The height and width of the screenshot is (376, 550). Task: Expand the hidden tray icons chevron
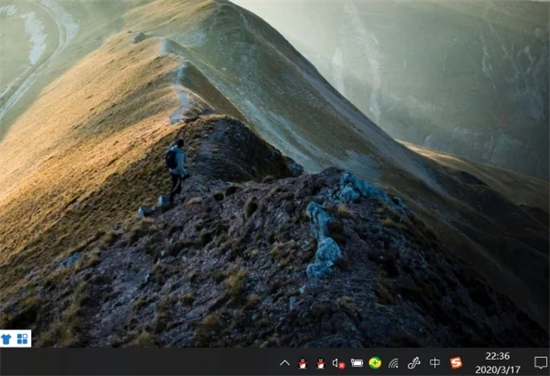point(284,363)
